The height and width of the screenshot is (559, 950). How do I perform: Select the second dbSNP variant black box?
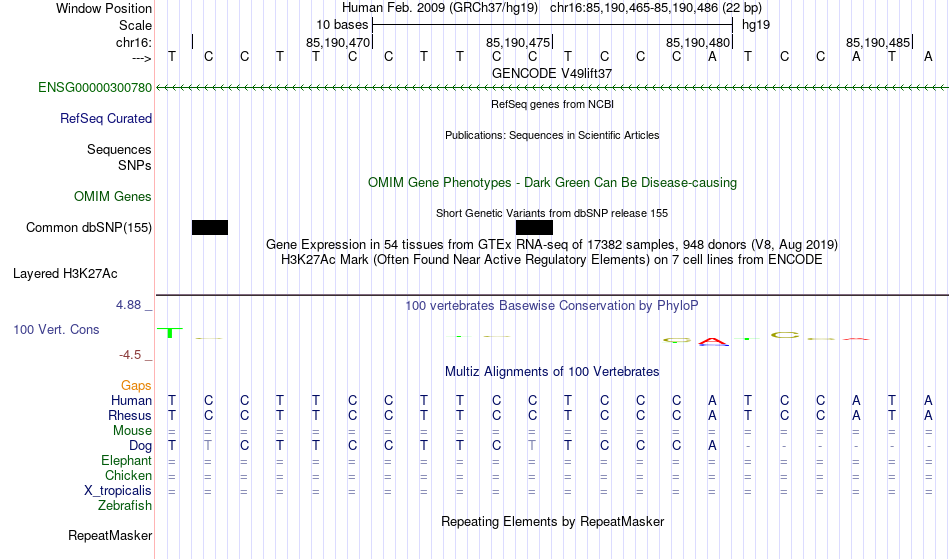pos(534,228)
